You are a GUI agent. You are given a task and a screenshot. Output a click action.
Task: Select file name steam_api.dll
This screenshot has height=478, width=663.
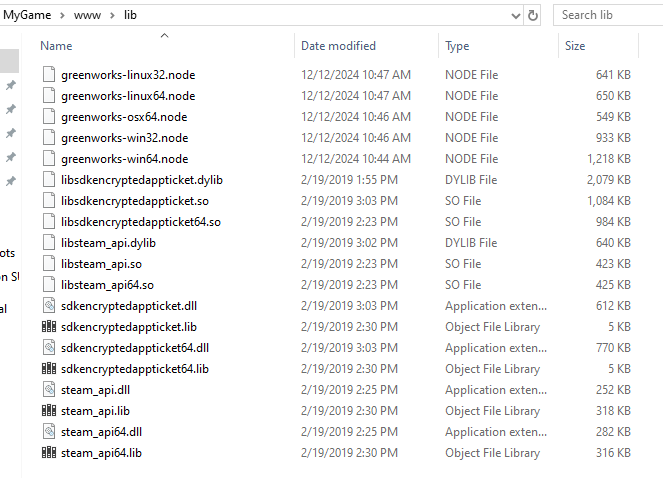pyautogui.click(x=96, y=390)
